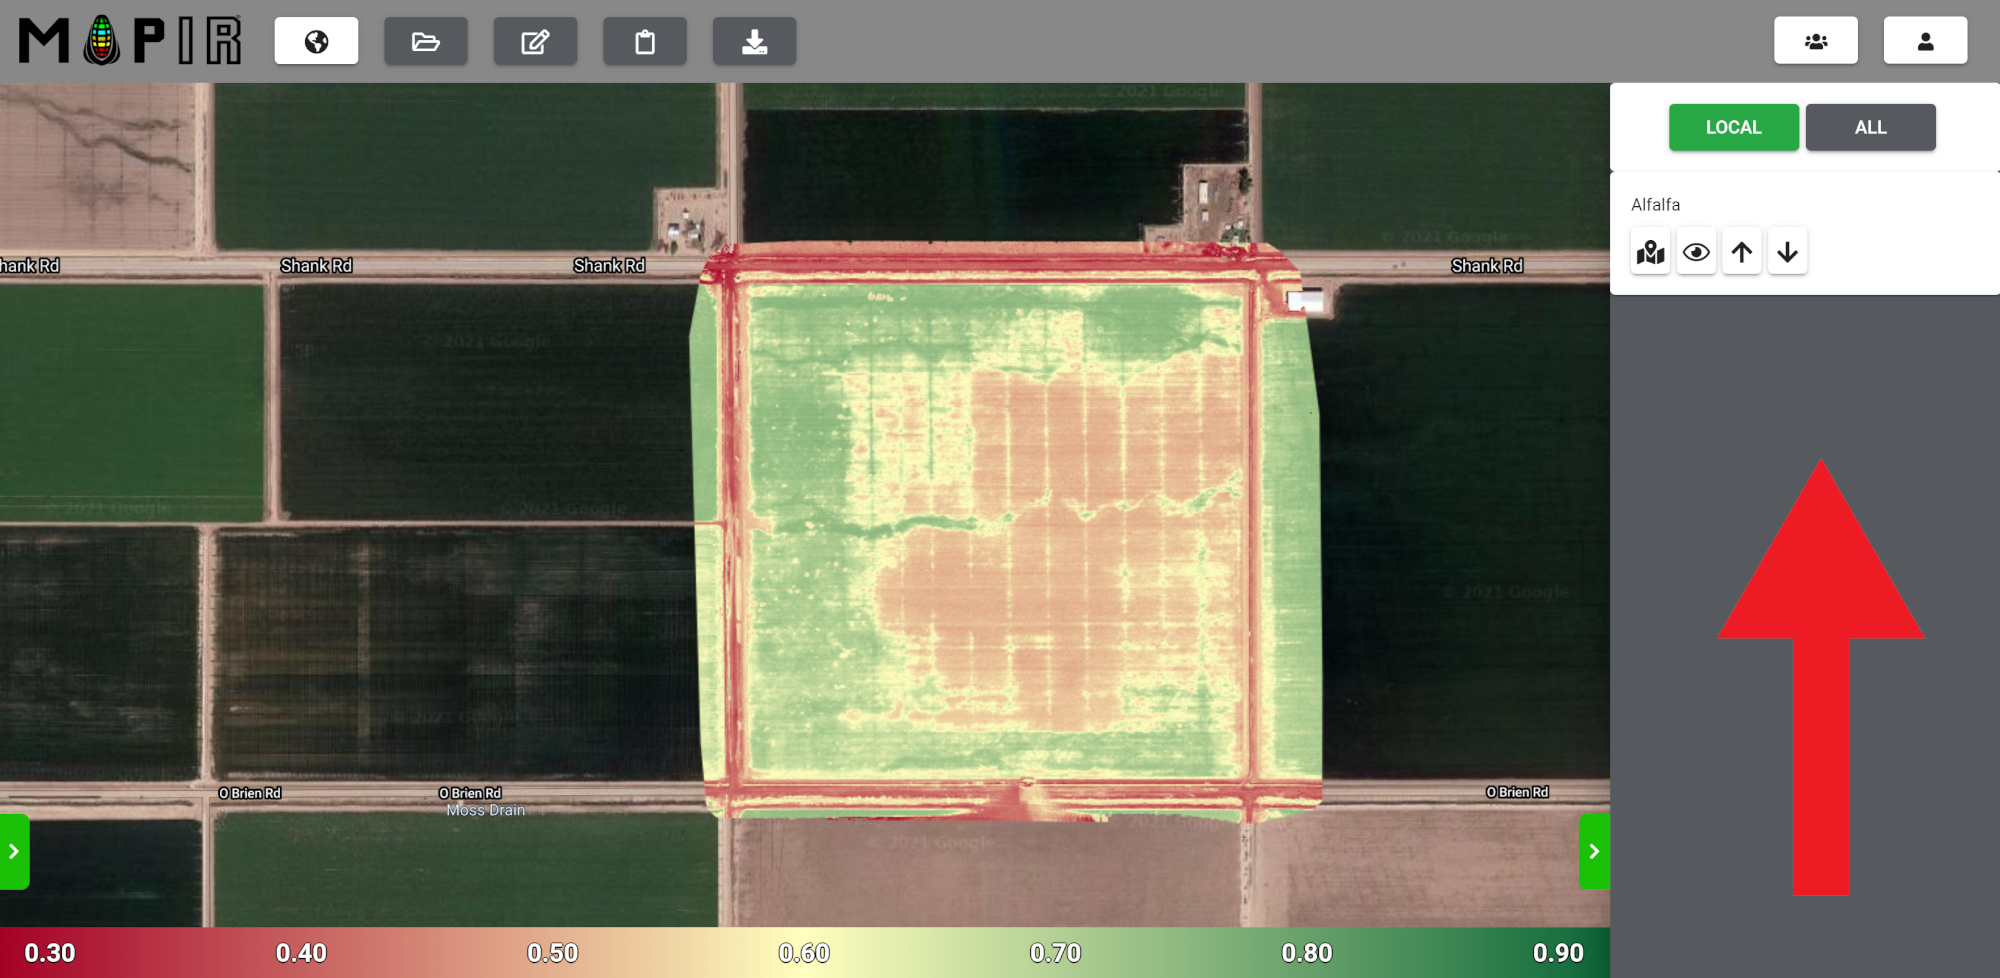This screenshot has height=978, width=2000.
Task: Switch to the LOCAL tab
Action: point(1733,127)
